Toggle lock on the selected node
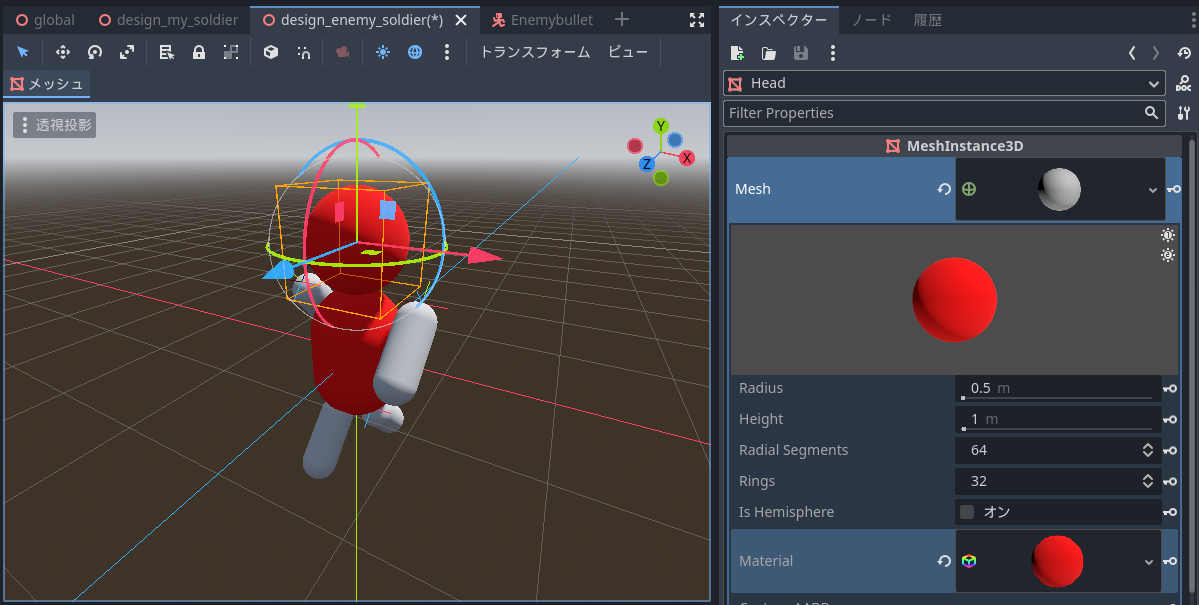The width and height of the screenshot is (1199, 605). (x=198, y=52)
